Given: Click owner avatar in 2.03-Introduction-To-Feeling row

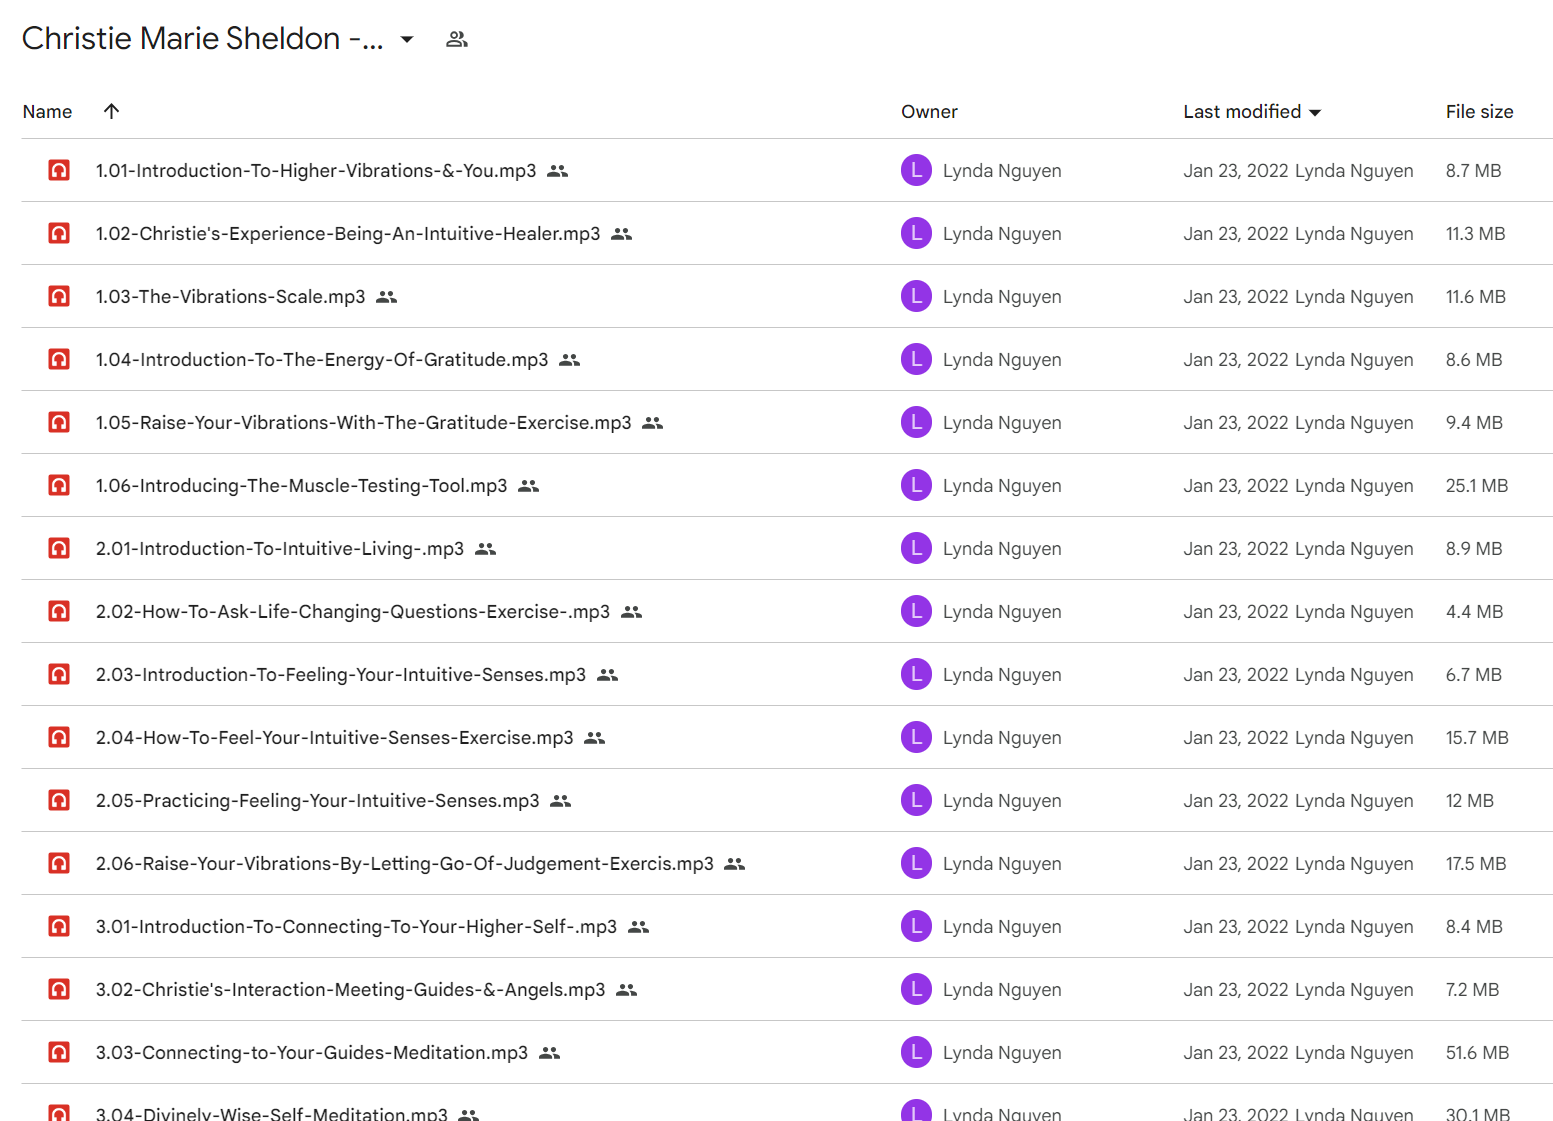Looking at the screenshot, I should pos(916,674).
